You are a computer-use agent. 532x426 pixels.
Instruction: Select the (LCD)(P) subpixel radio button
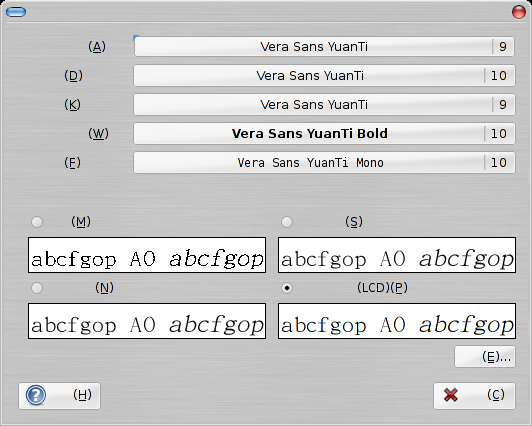point(287,288)
